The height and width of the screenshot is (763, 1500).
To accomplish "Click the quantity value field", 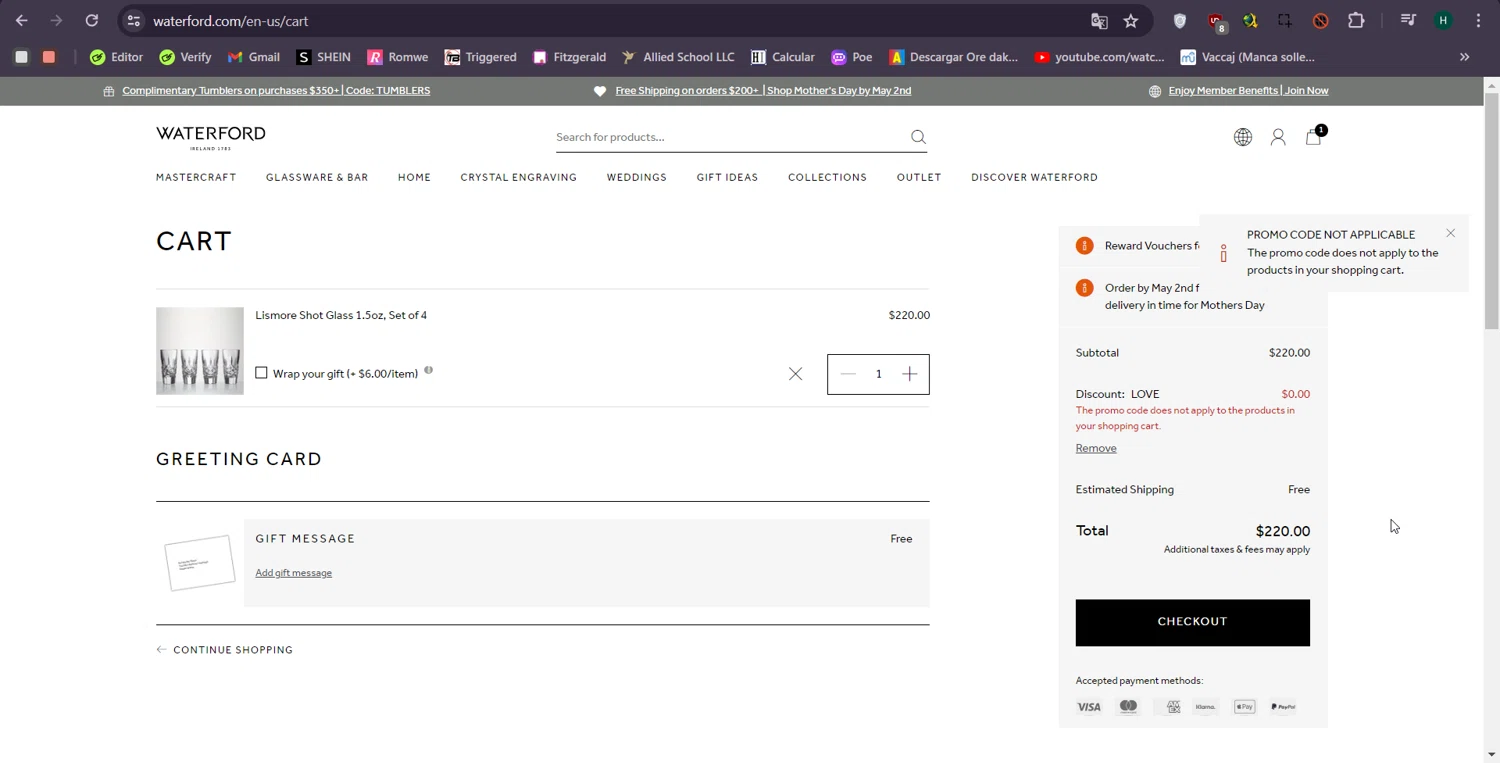I will (x=878, y=374).
